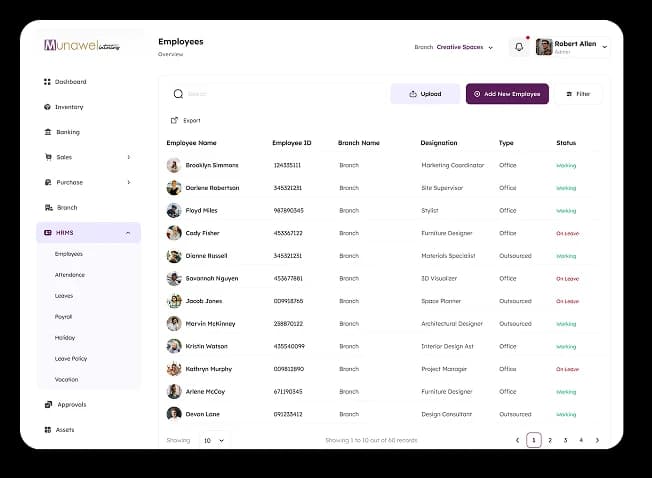This screenshot has width=652, height=478.
Task: Click Darlene Robertson avatar
Action: [x=174, y=188]
